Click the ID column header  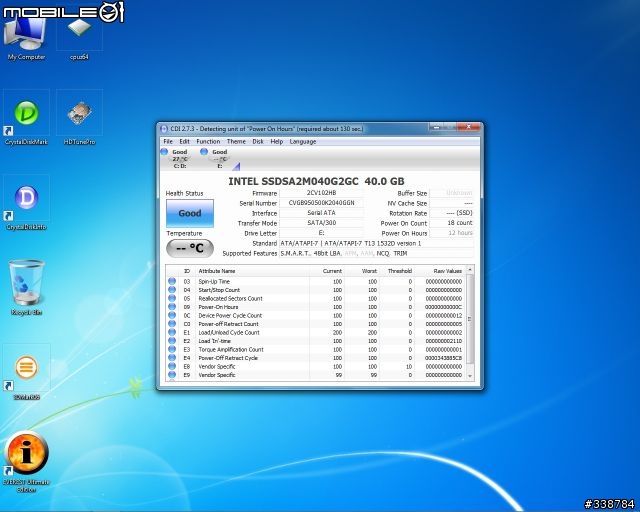tap(187, 271)
